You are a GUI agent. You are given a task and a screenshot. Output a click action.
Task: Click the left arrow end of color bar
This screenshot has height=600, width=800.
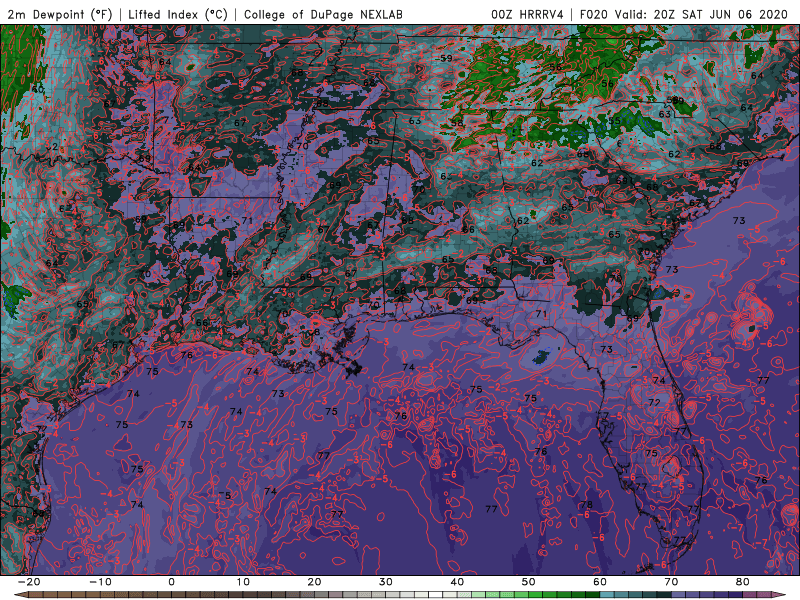[x=20, y=595]
